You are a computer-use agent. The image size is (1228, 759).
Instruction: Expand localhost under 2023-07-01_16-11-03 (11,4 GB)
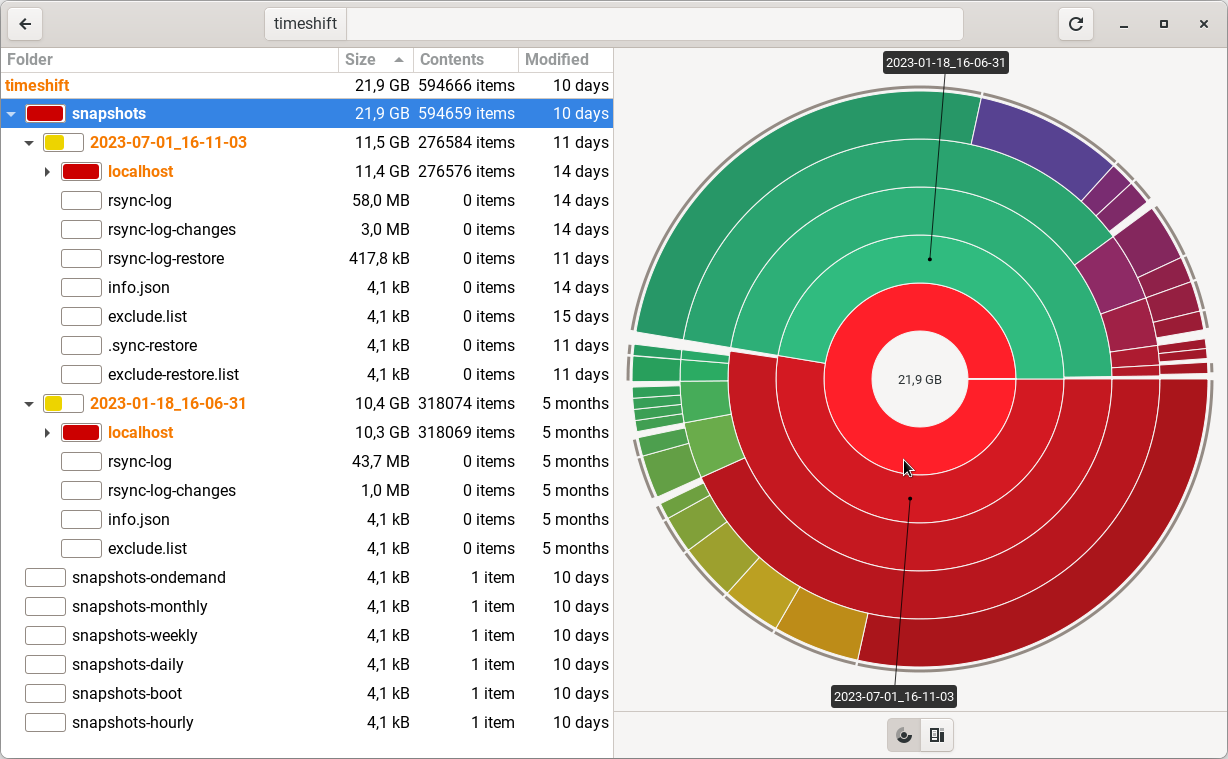(x=47, y=172)
